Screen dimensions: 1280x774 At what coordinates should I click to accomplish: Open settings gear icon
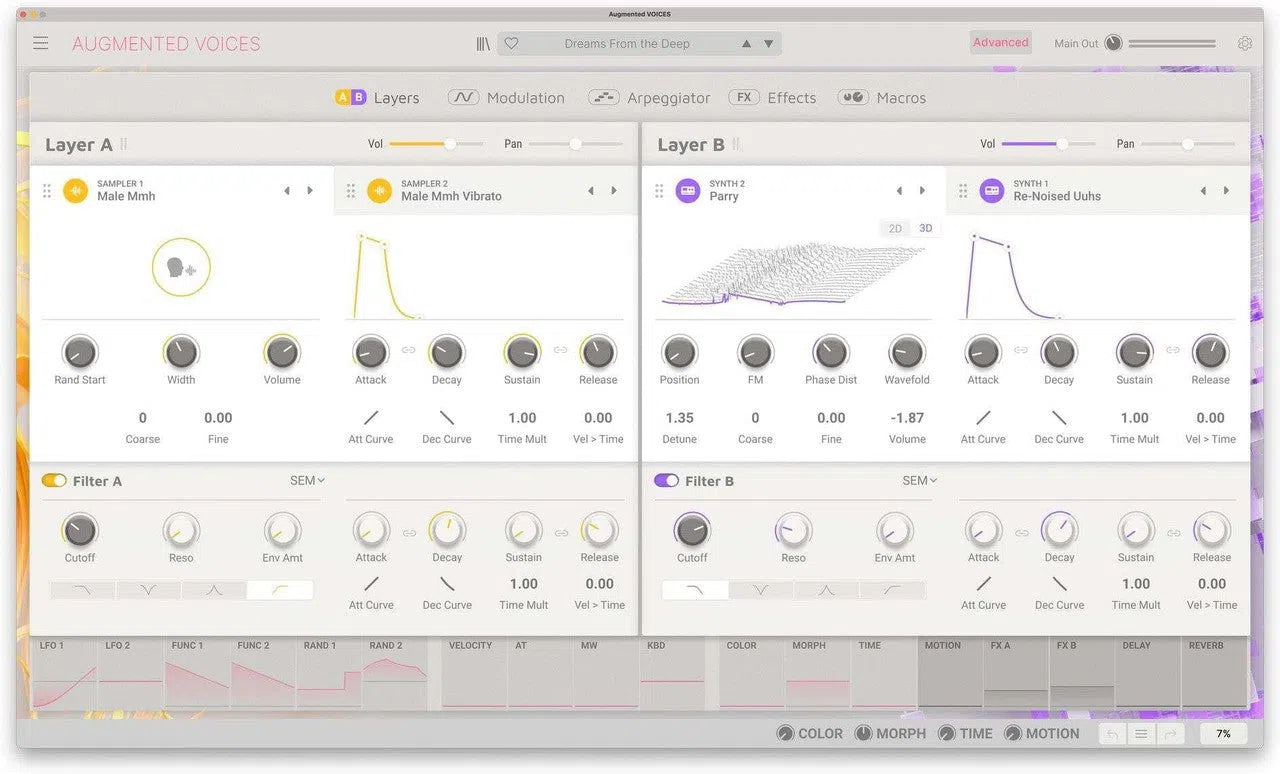(1245, 43)
